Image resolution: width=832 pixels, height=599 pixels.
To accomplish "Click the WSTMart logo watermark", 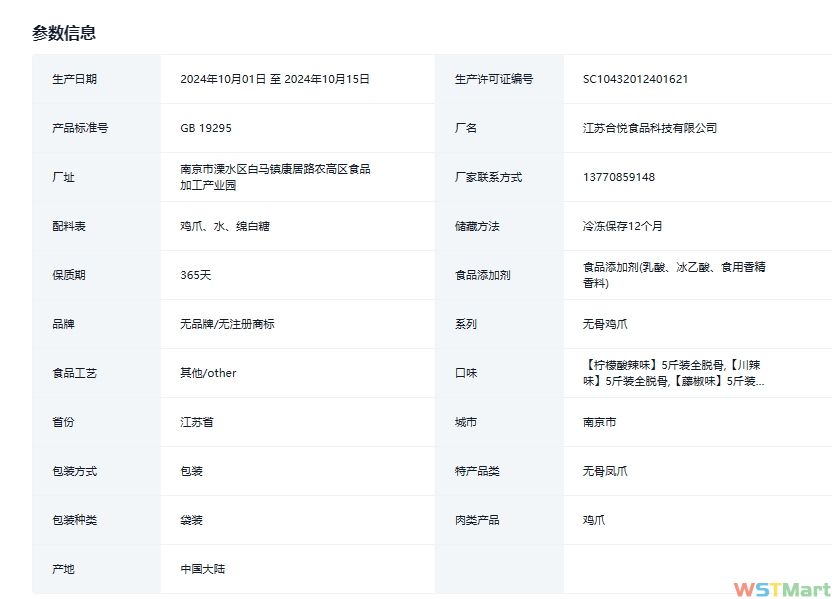I will 781,589.
